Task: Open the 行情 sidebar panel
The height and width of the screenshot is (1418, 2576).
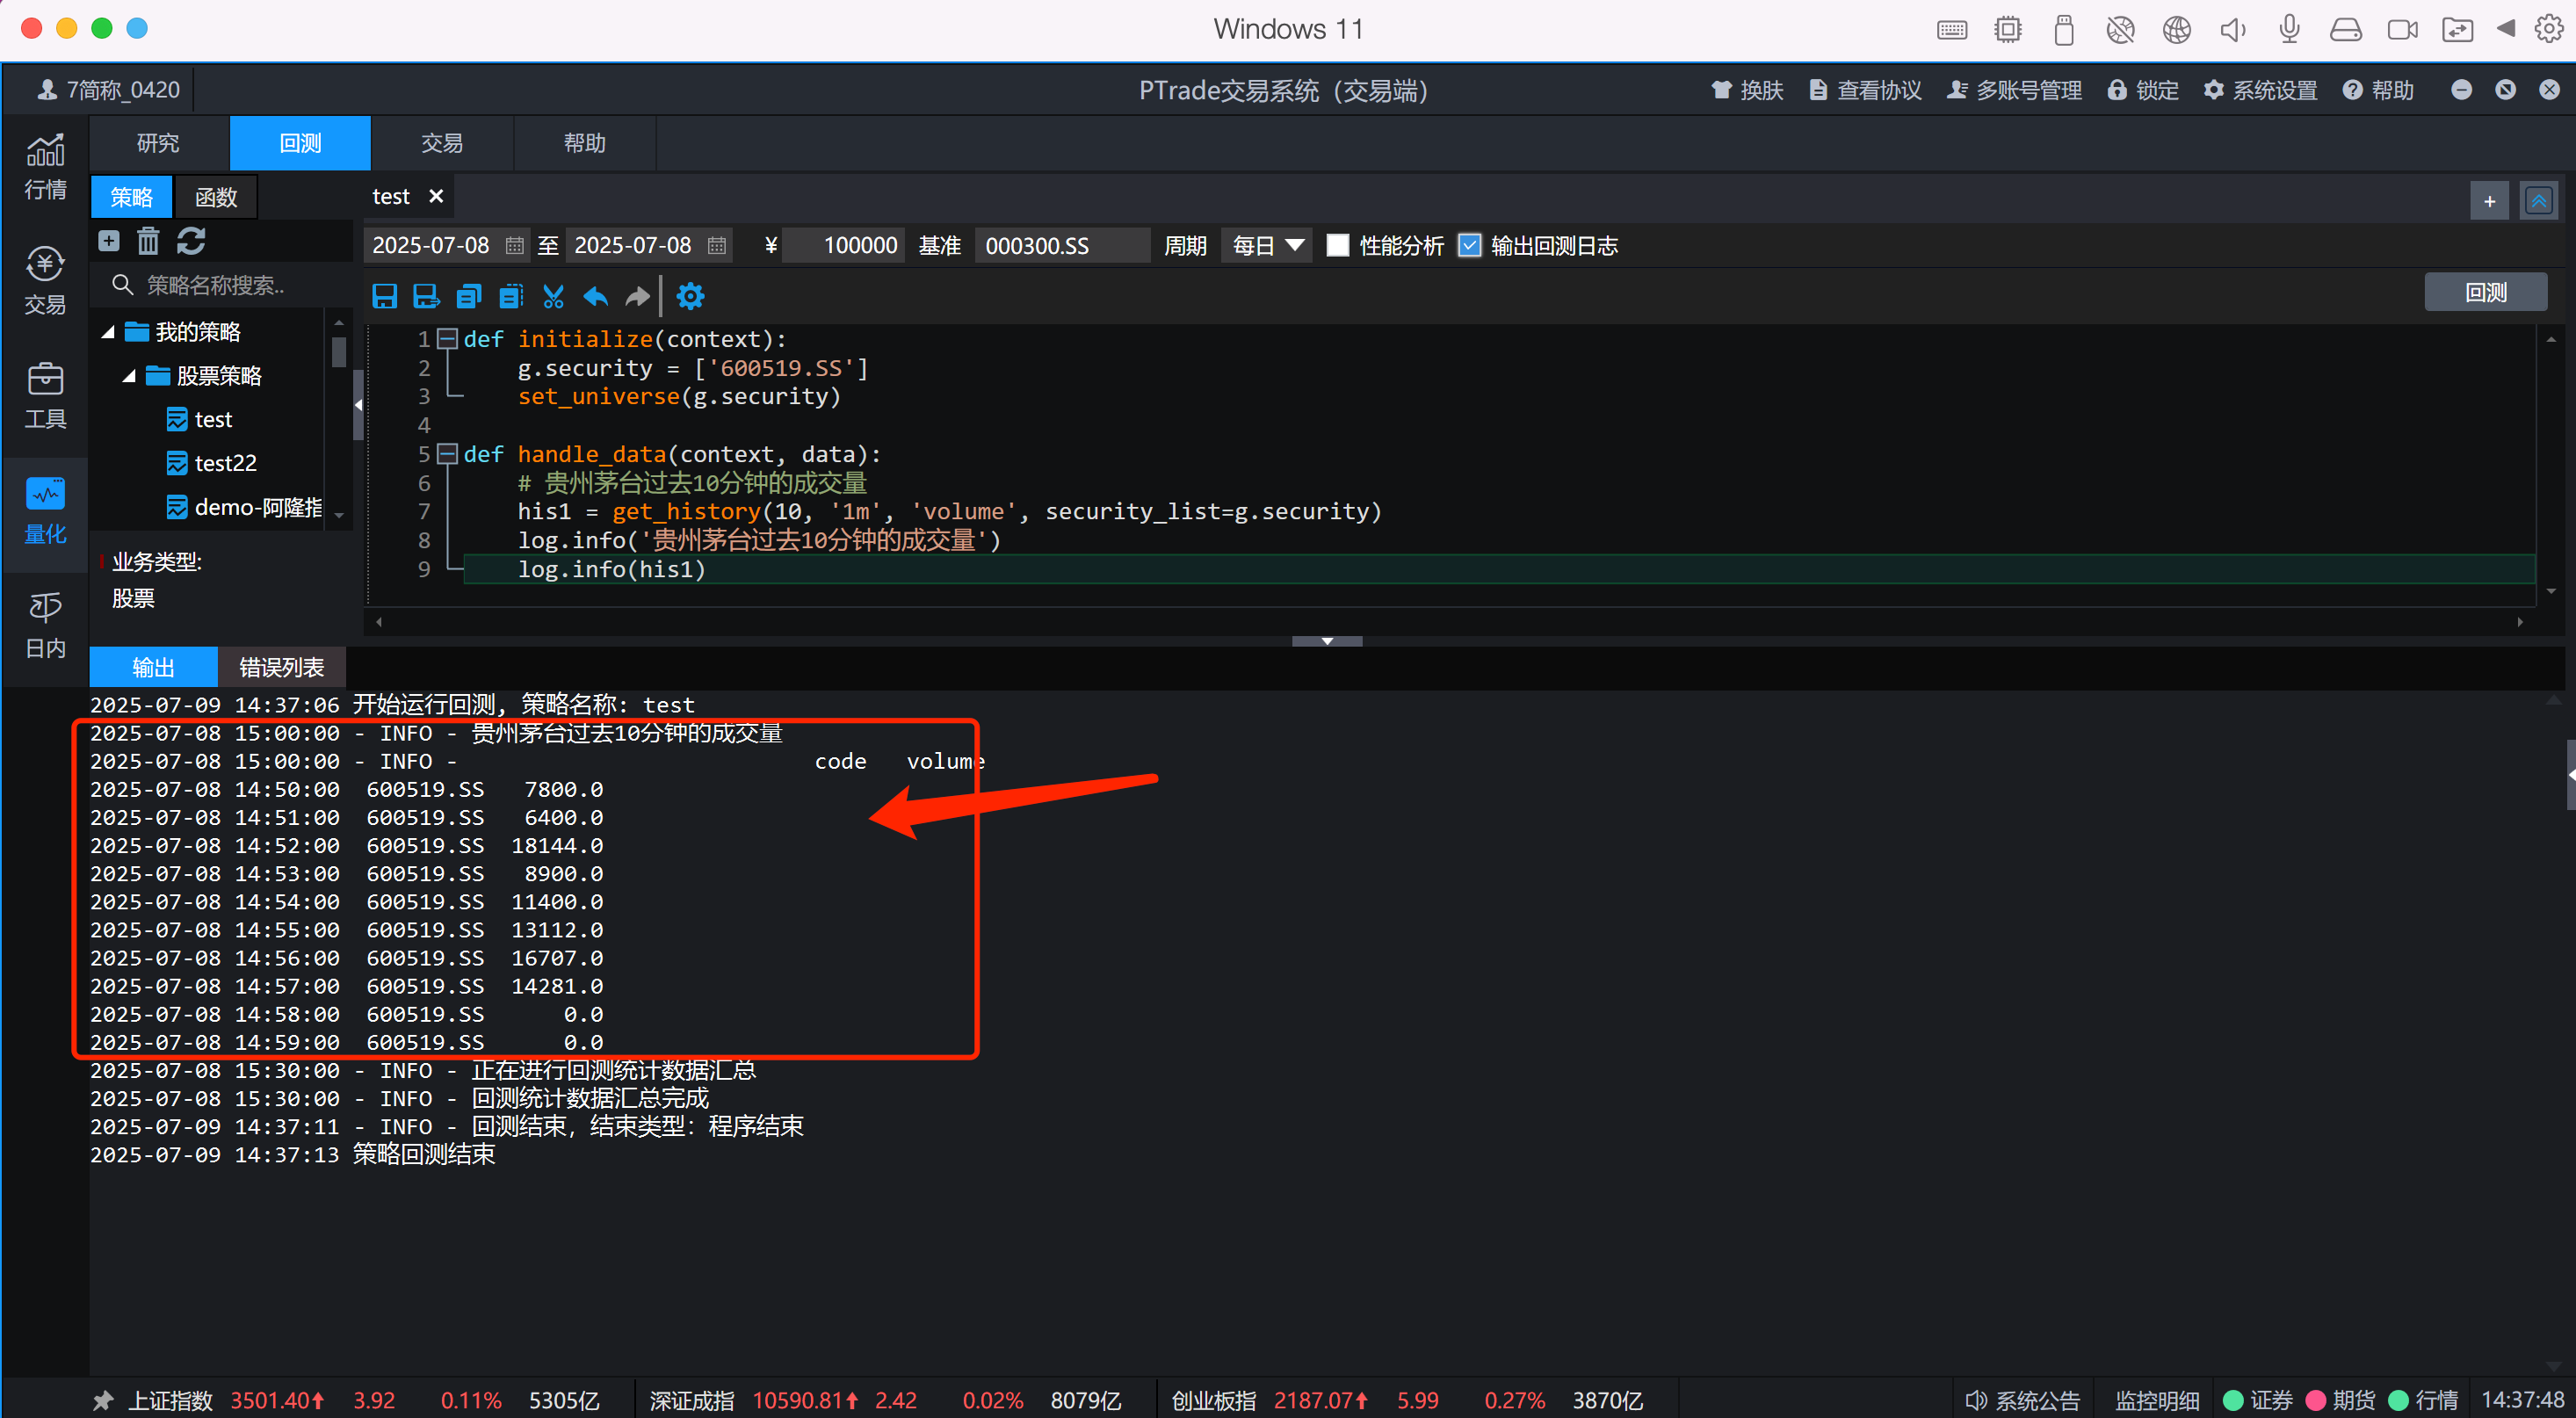Action: coord(45,167)
